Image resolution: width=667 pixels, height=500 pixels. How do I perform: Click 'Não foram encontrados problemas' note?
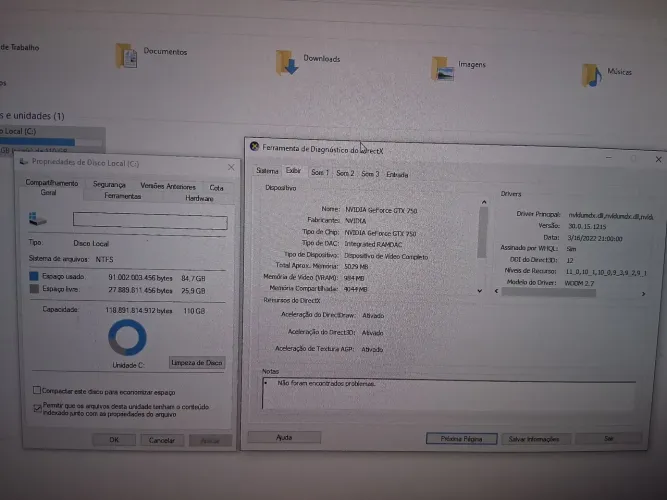(326, 383)
